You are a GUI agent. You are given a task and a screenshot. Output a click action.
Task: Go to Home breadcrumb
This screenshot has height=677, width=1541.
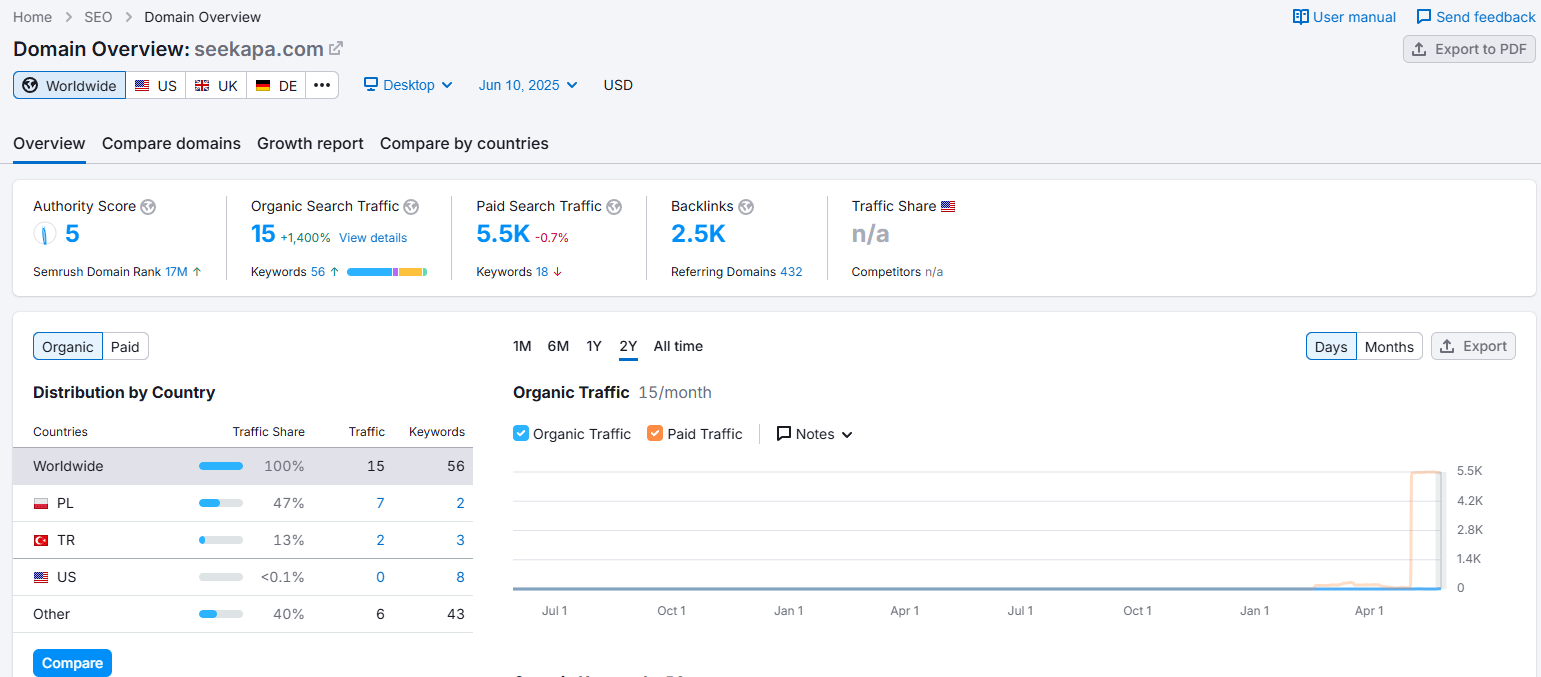[32, 17]
